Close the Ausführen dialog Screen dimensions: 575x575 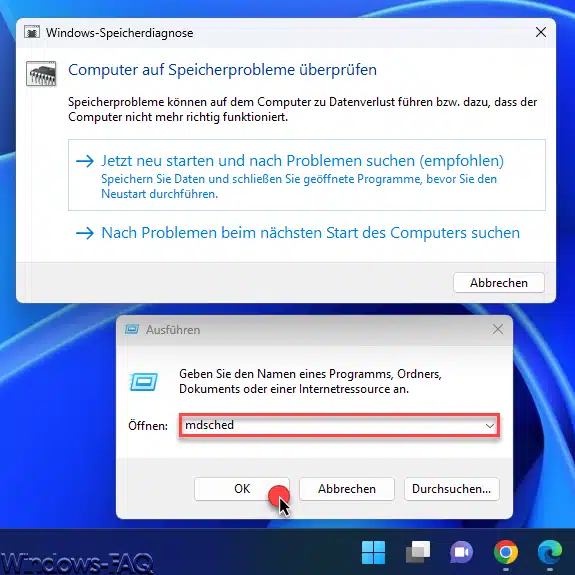[x=498, y=329]
